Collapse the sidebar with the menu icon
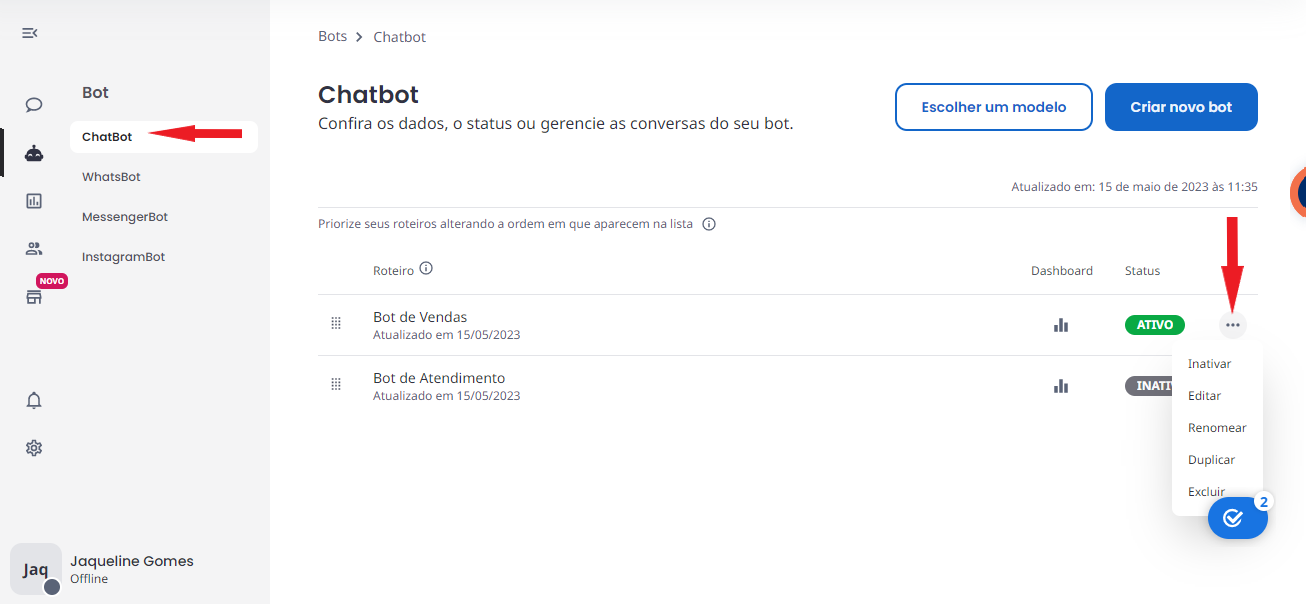Viewport: 1306px width, 604px height. coord(30,33)
